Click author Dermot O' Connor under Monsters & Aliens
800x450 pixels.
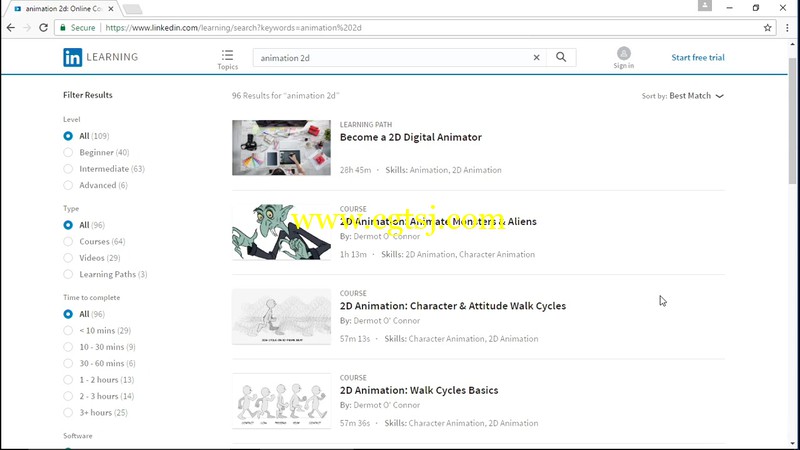(386, 236)
